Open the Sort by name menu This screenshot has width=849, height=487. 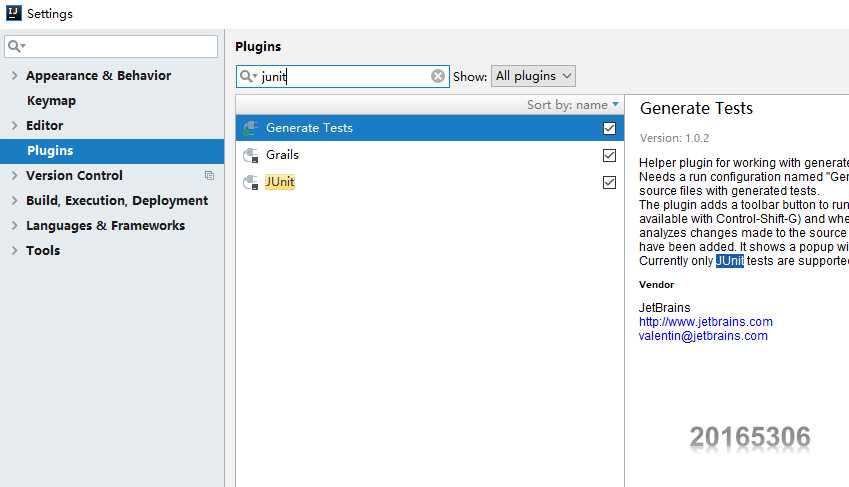click(573, 104)
